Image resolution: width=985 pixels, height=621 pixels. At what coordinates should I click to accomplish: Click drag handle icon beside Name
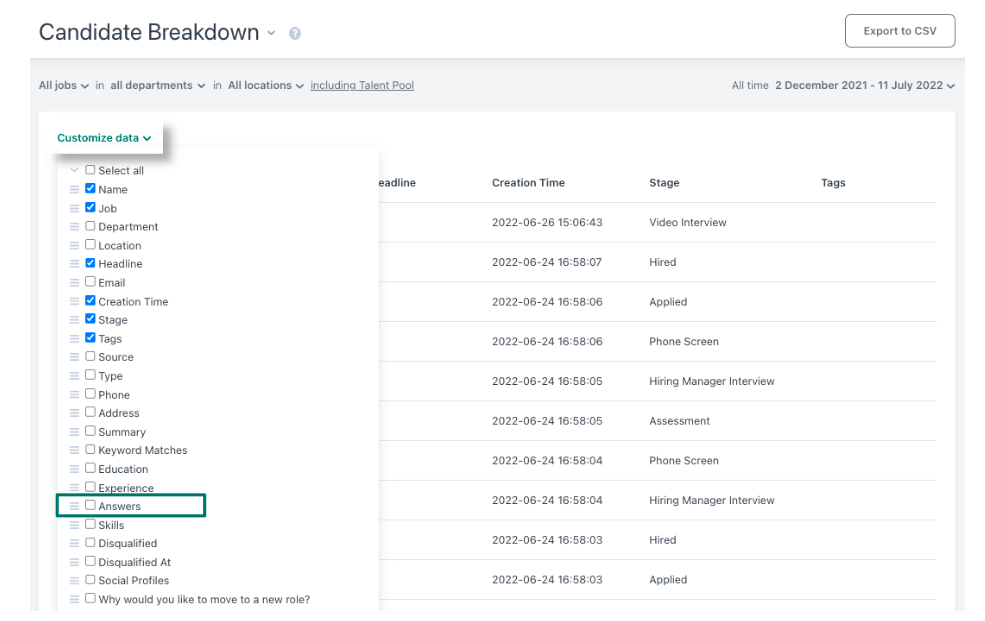click(74, 189)
